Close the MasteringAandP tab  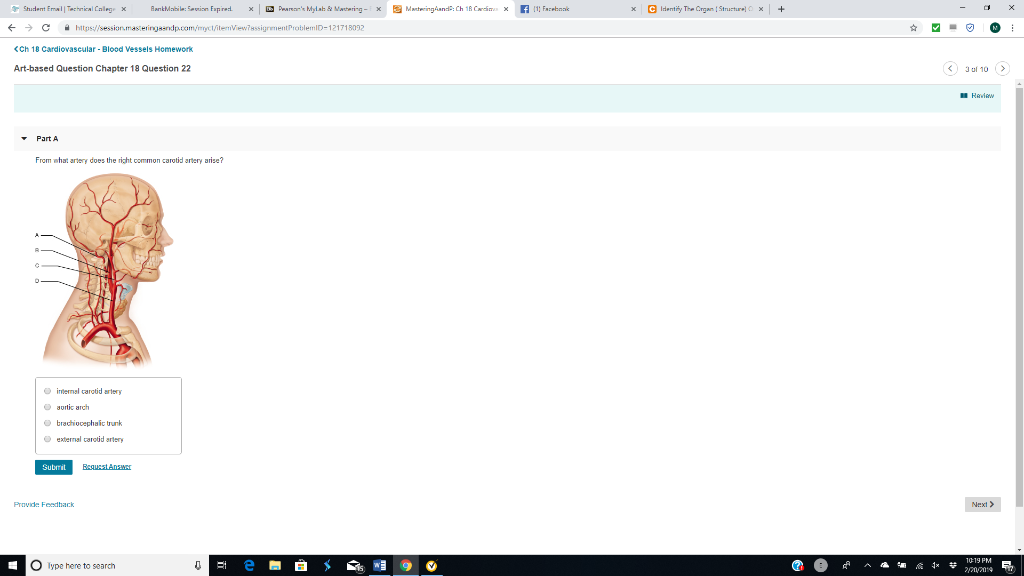click(506, 9)
